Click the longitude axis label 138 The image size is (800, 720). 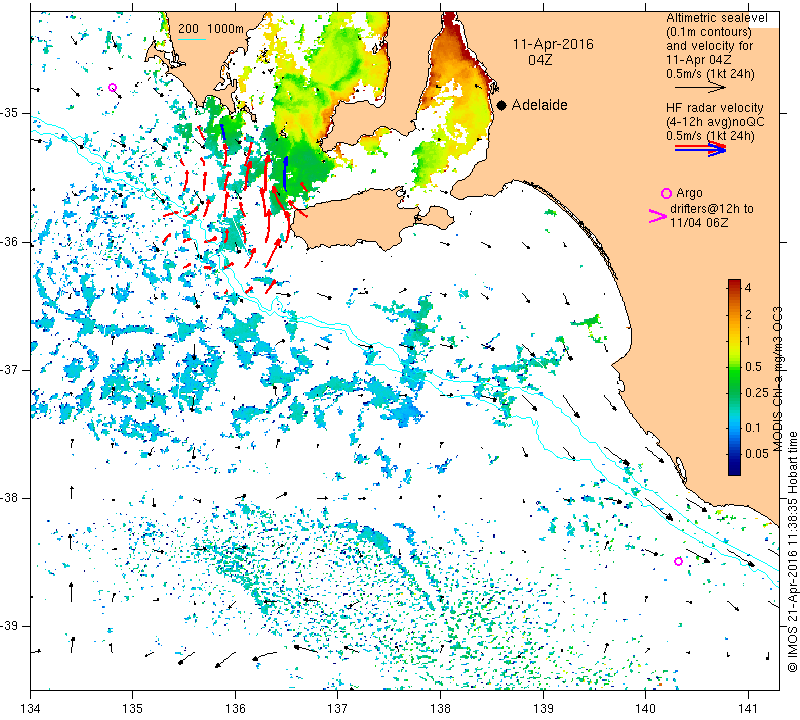tap(441, 709)
